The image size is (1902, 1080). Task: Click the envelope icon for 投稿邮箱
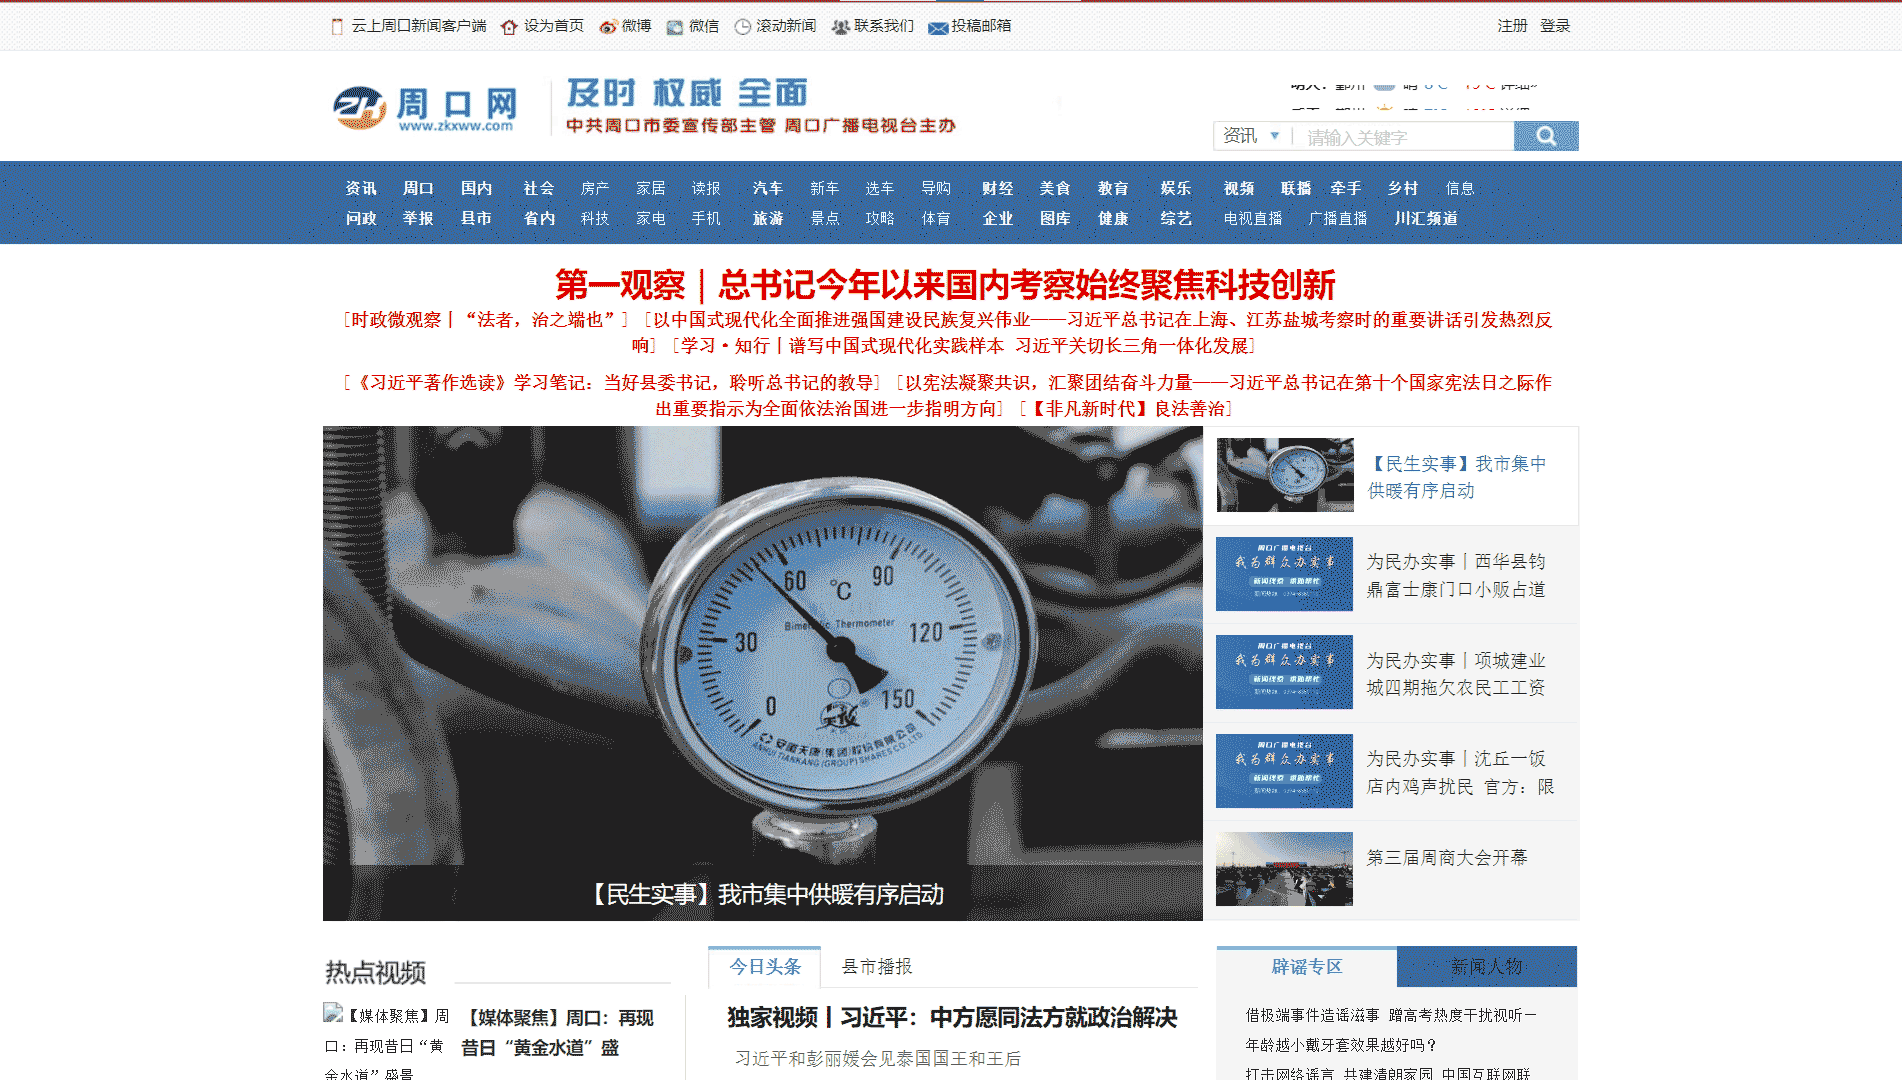click(x=938, y=28)
